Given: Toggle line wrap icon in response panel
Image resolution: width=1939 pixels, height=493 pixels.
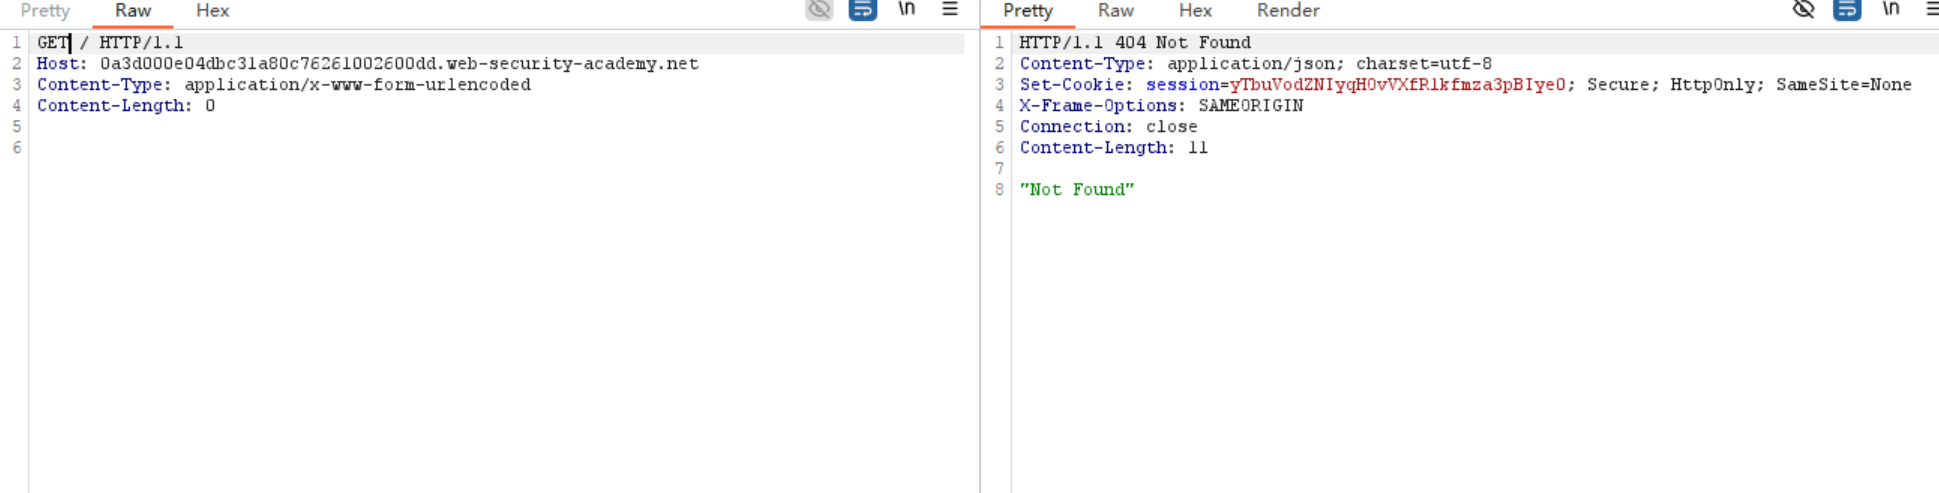Looking at the screenshot, I should (x=1846, y=10).
